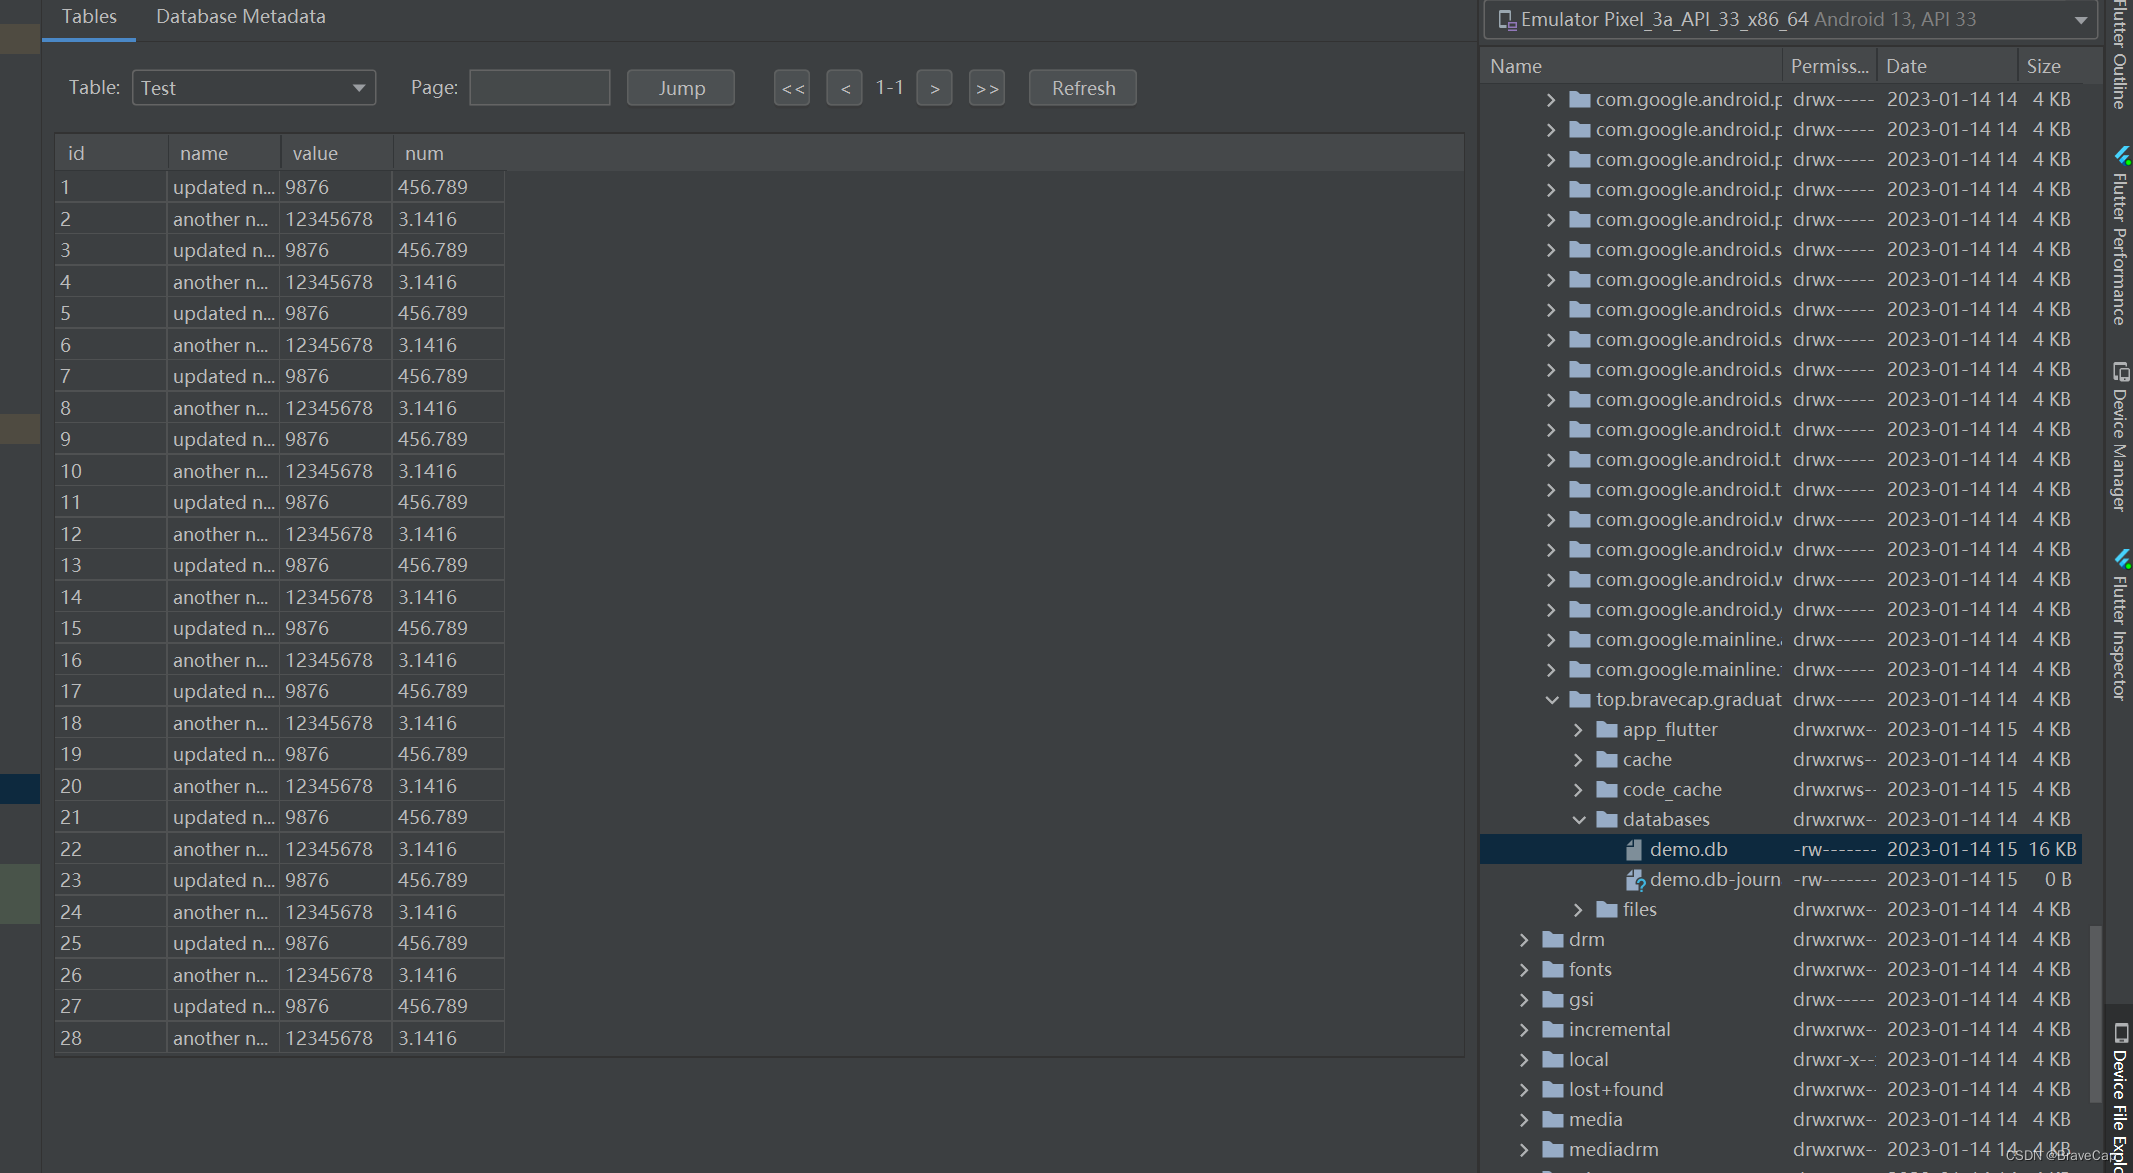Expand the files folder in device manager
The width and height of the screenshot is (2133, 1173).
(x=1576, y=909)
